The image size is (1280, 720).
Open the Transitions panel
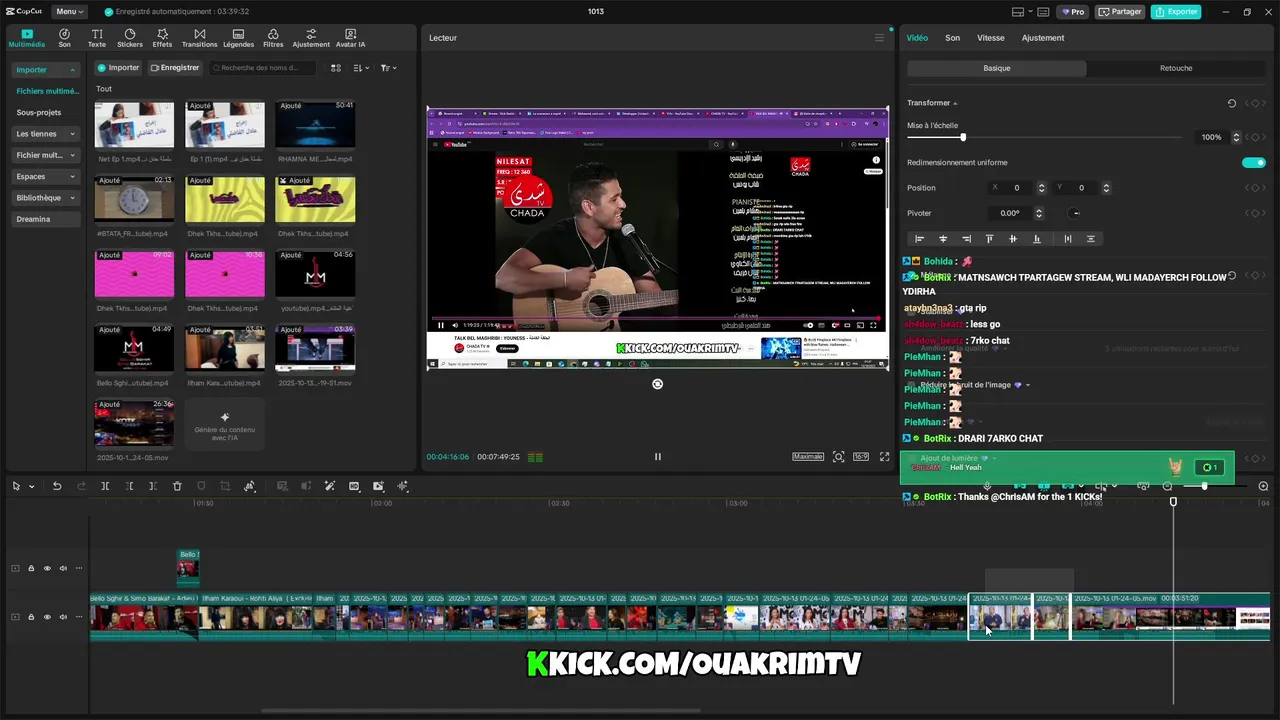pos(199,38)
